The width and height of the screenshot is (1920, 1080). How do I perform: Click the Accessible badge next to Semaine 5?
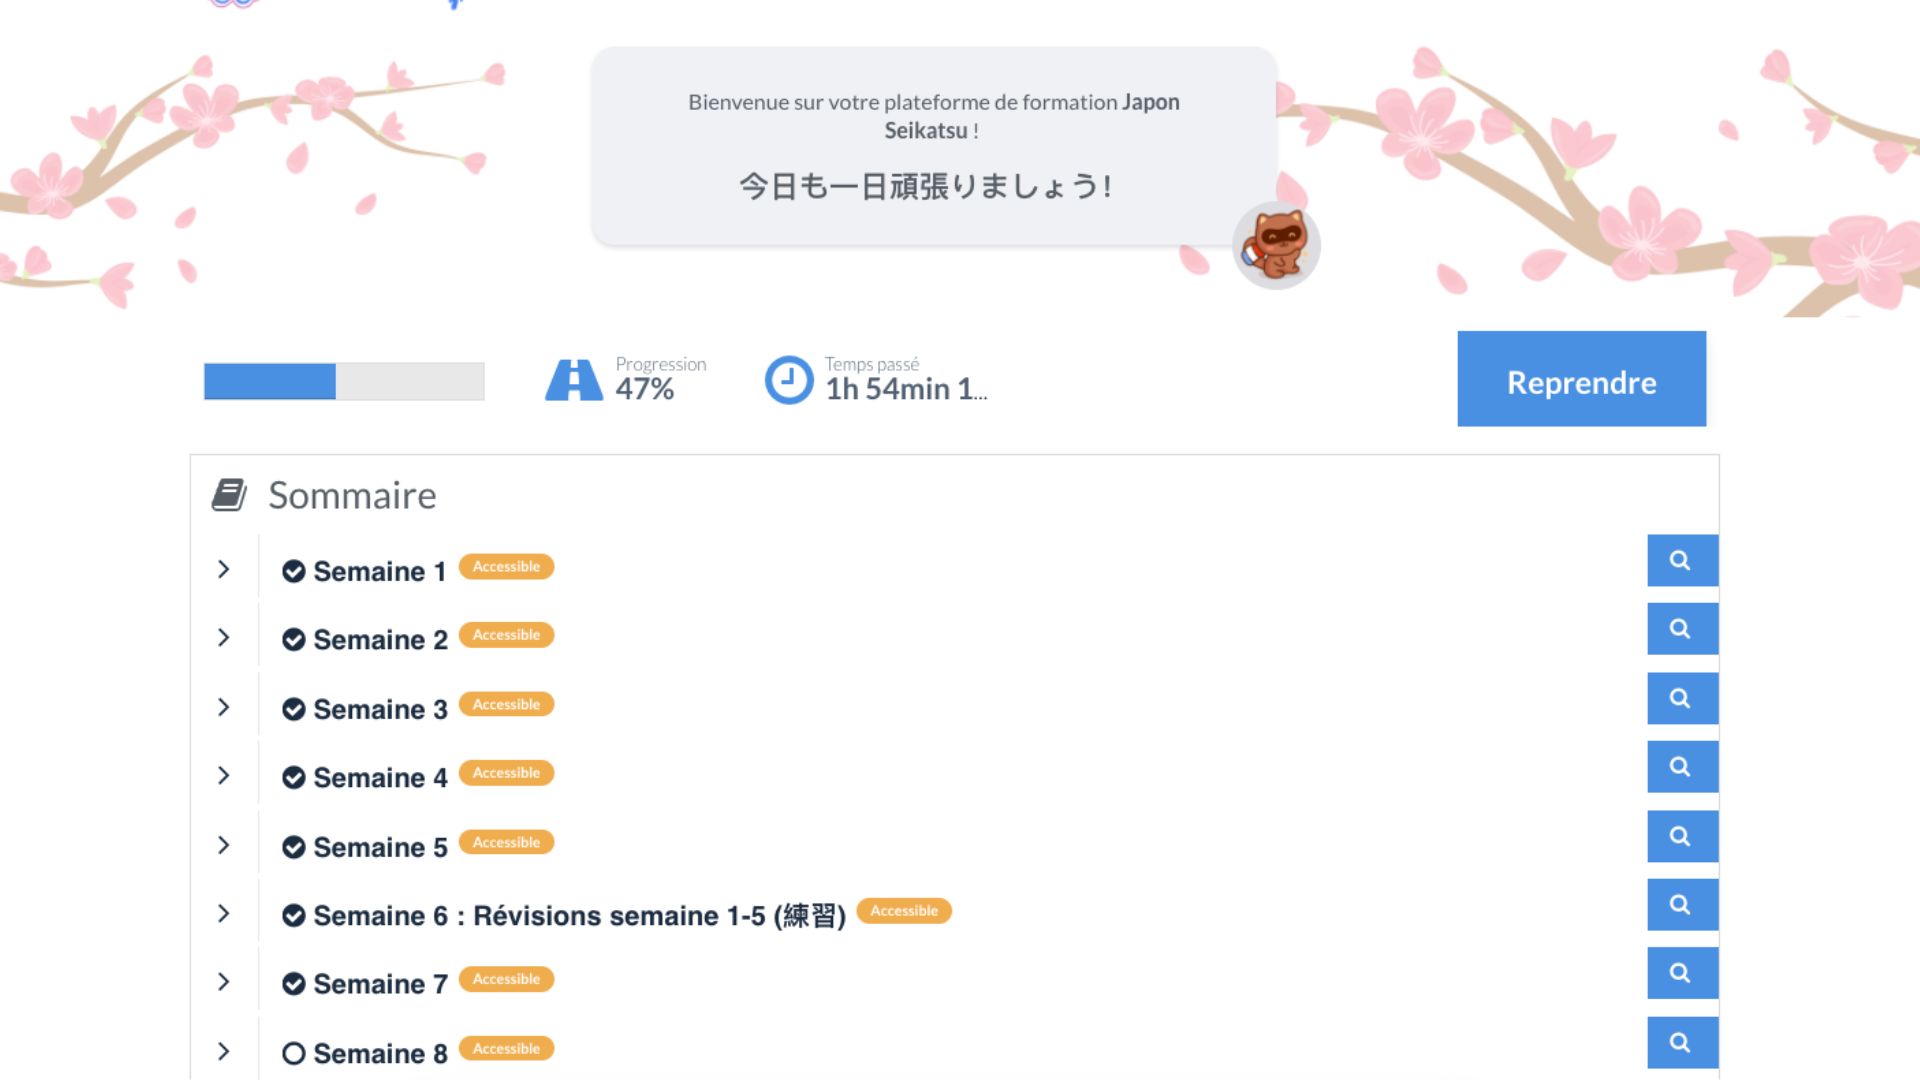pyautogui.click(x=506, y=842)
